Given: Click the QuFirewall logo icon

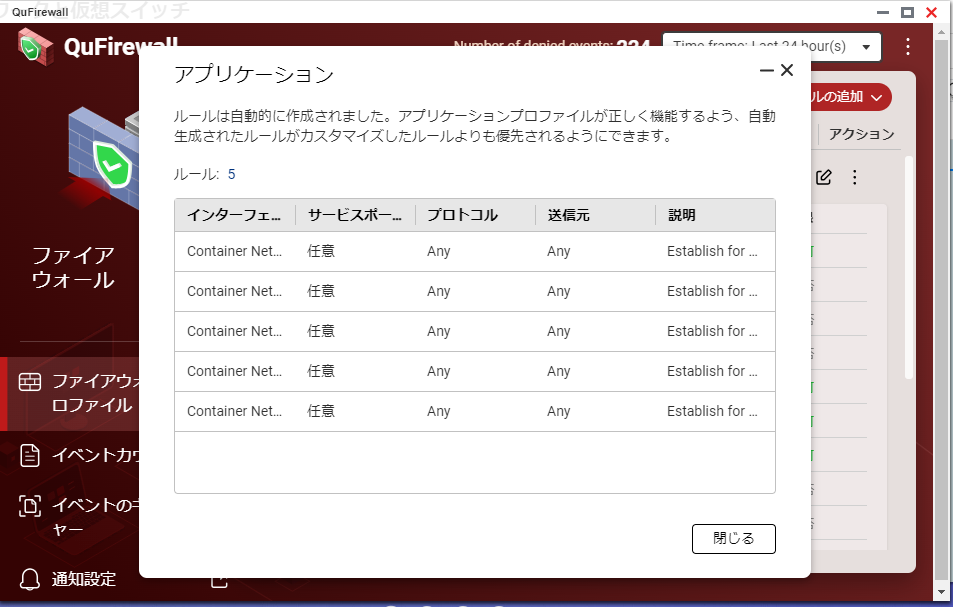Looking at the screenshot, I should click(36, 47).
